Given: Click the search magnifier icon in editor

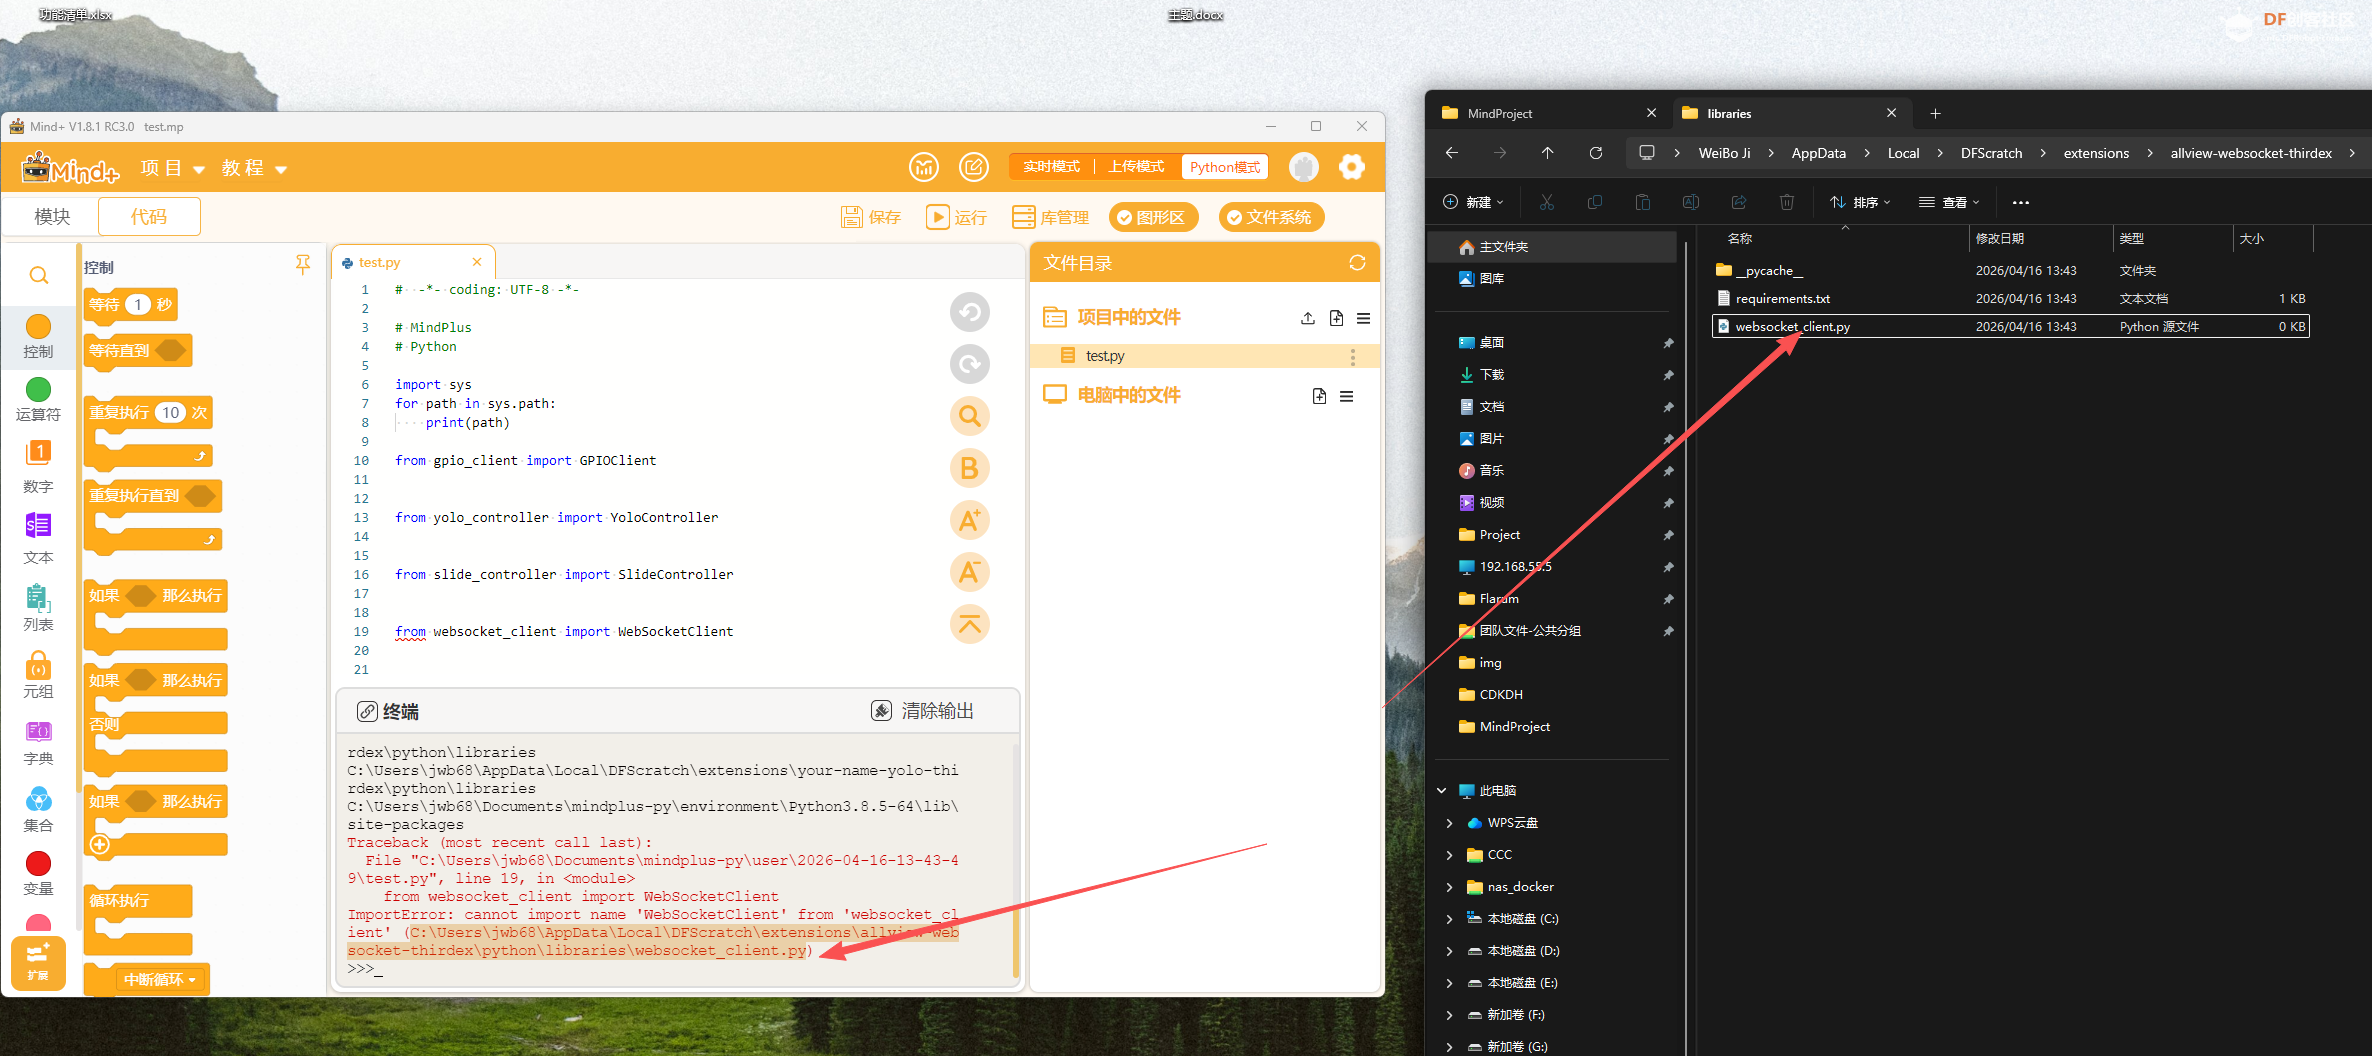Looking at the screenshot, I should click(969, 416).
